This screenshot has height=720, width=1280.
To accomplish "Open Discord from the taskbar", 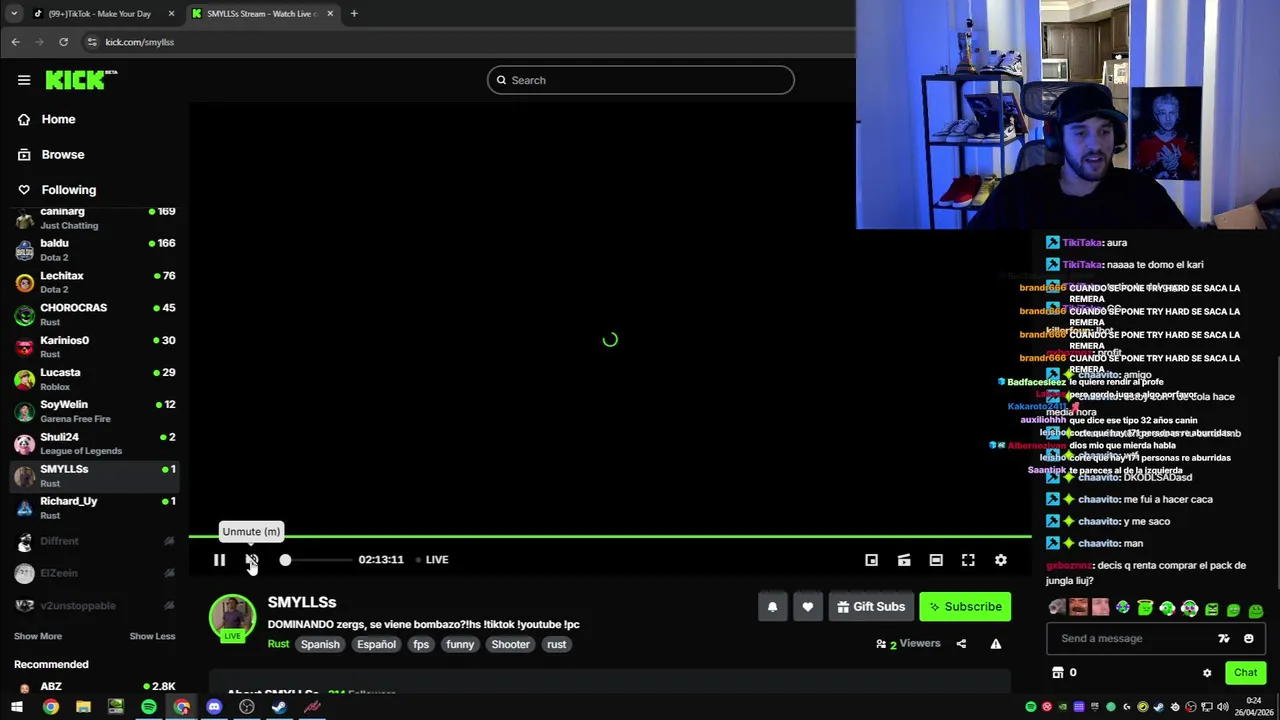I will point(214,707).
